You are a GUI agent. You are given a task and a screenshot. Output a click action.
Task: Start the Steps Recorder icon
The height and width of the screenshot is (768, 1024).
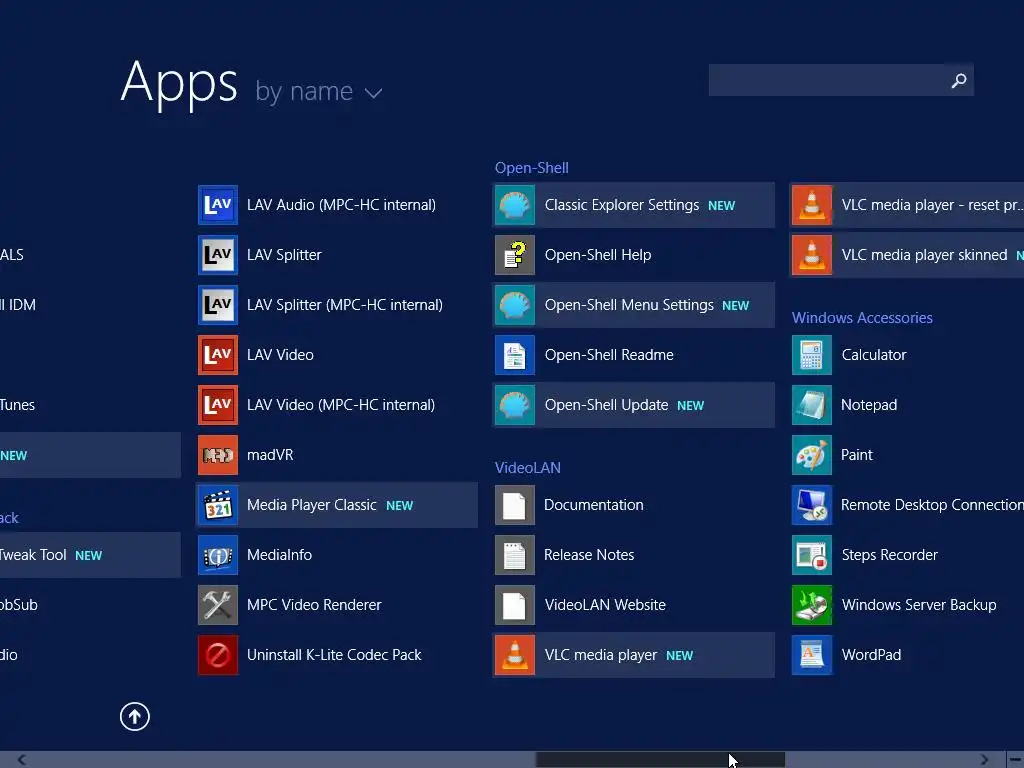[812, 555]
